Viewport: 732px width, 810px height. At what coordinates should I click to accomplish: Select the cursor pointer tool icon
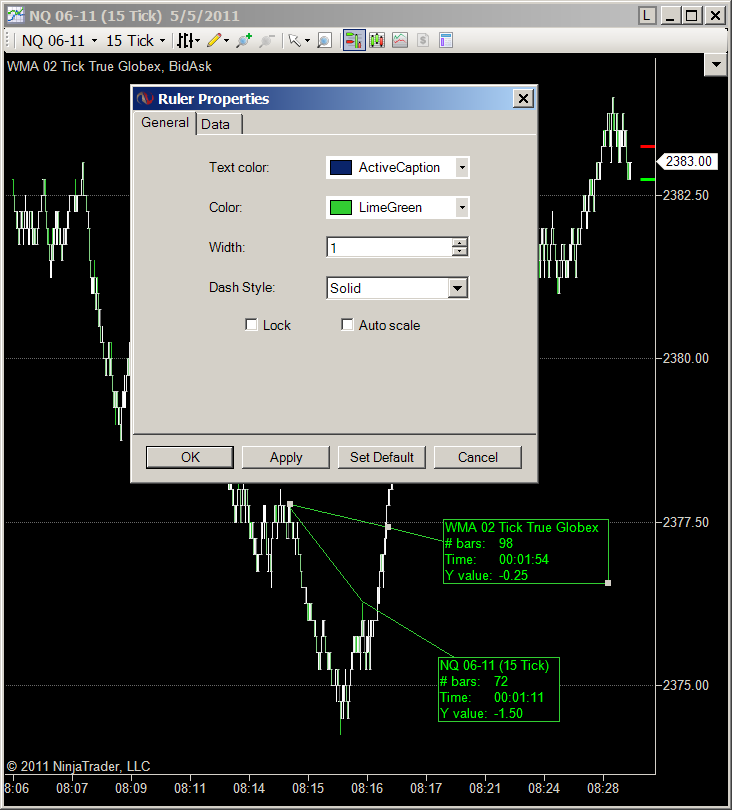[x=294, y=40]
